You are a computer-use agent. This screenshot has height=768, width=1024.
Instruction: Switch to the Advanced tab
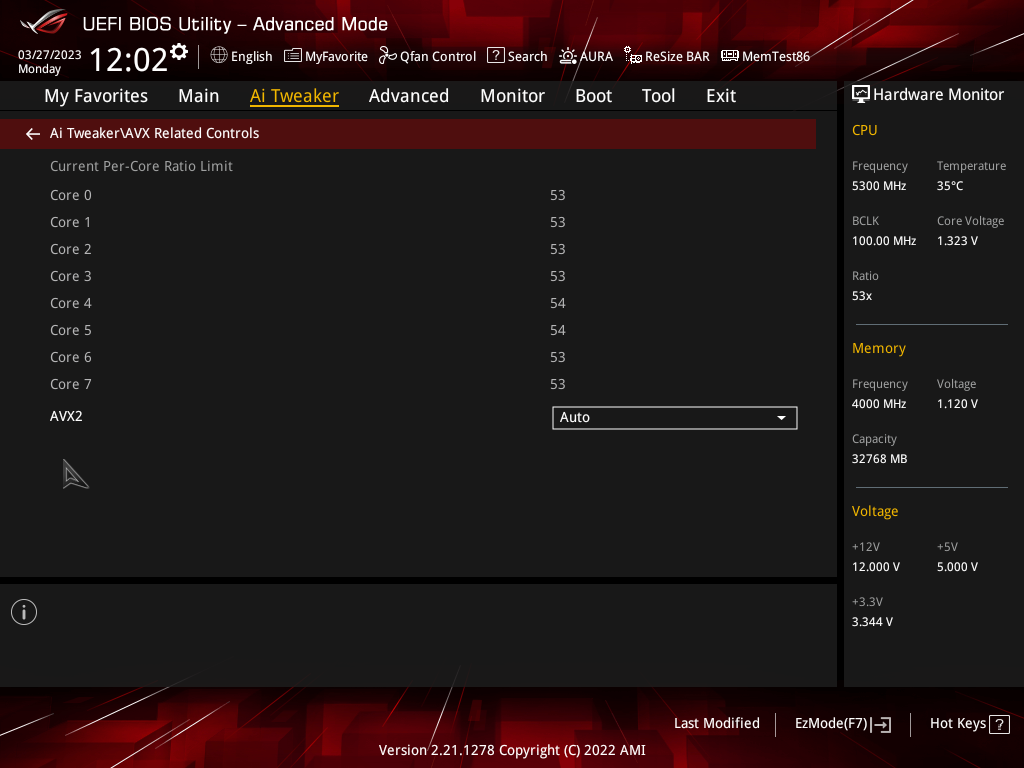pyautogui.click(x=409, y=96)
